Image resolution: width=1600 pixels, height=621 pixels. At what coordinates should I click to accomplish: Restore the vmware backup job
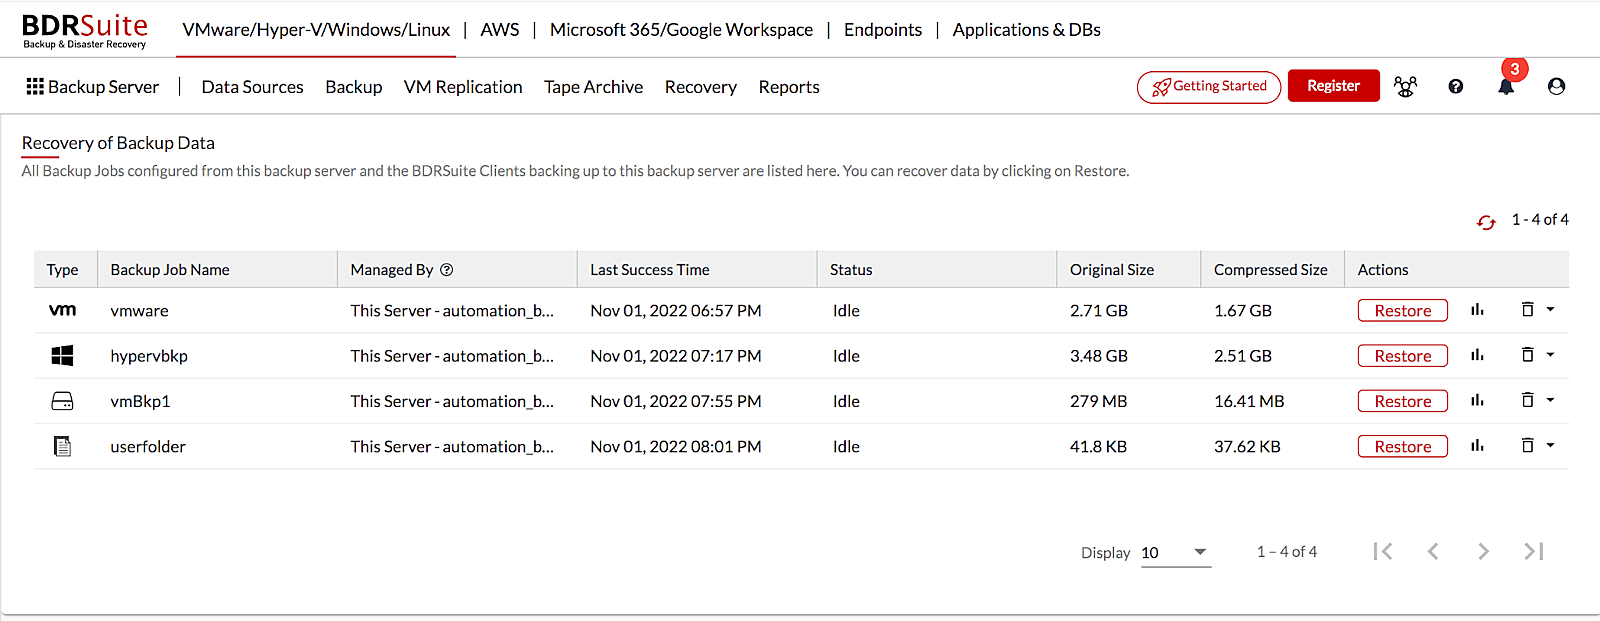click(1403, 310)
